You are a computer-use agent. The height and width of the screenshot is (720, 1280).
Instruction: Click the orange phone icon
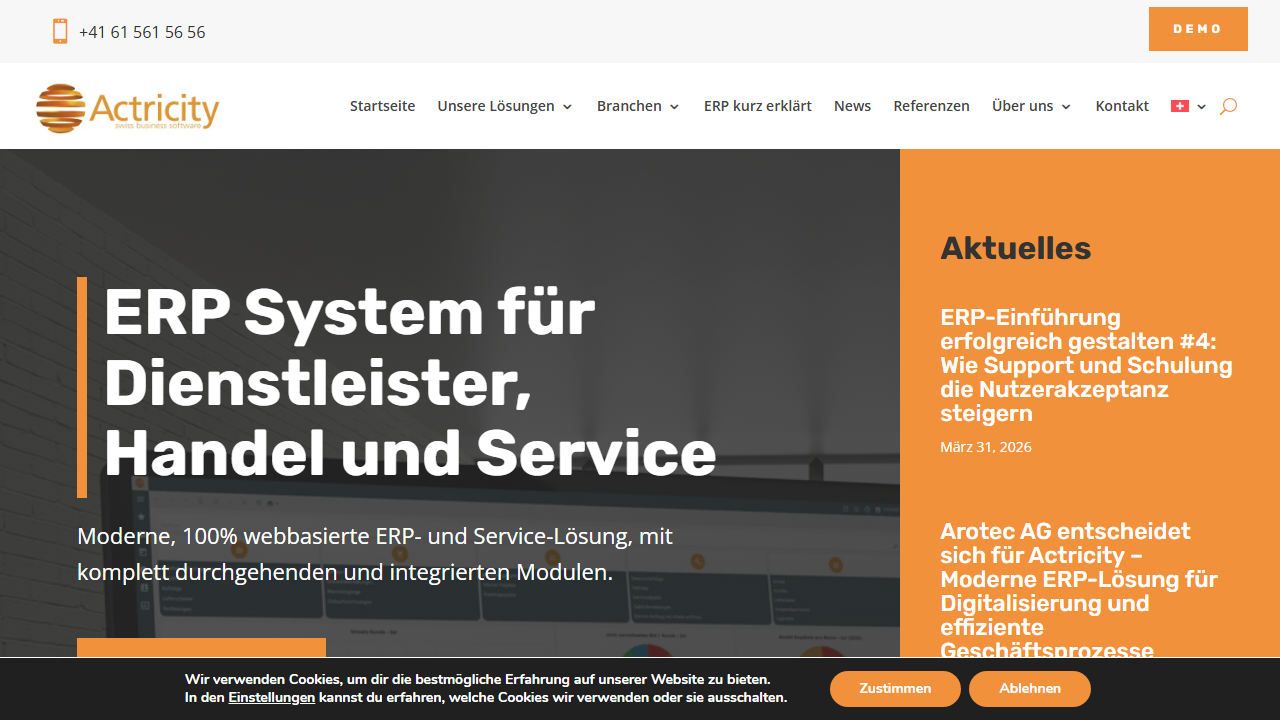tap(60, 31)
